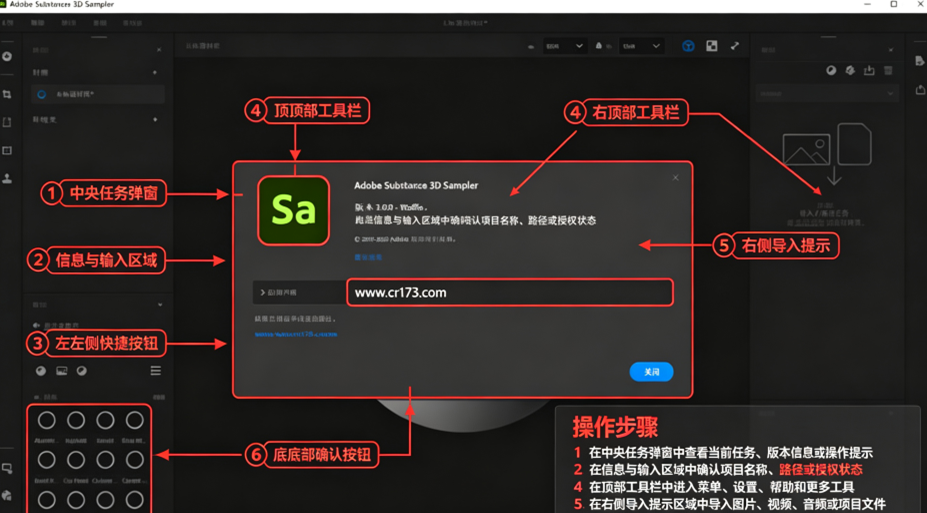Maximize the Adobe Substance 3D Sampler window

(894, 4)
